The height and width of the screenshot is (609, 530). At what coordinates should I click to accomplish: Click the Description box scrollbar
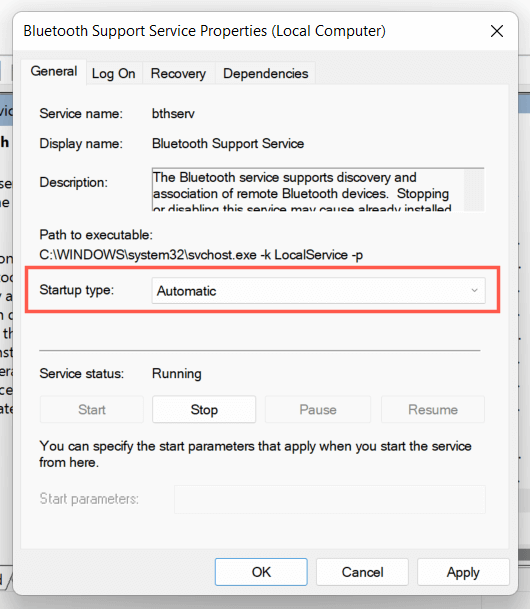[x=474, y=190]
